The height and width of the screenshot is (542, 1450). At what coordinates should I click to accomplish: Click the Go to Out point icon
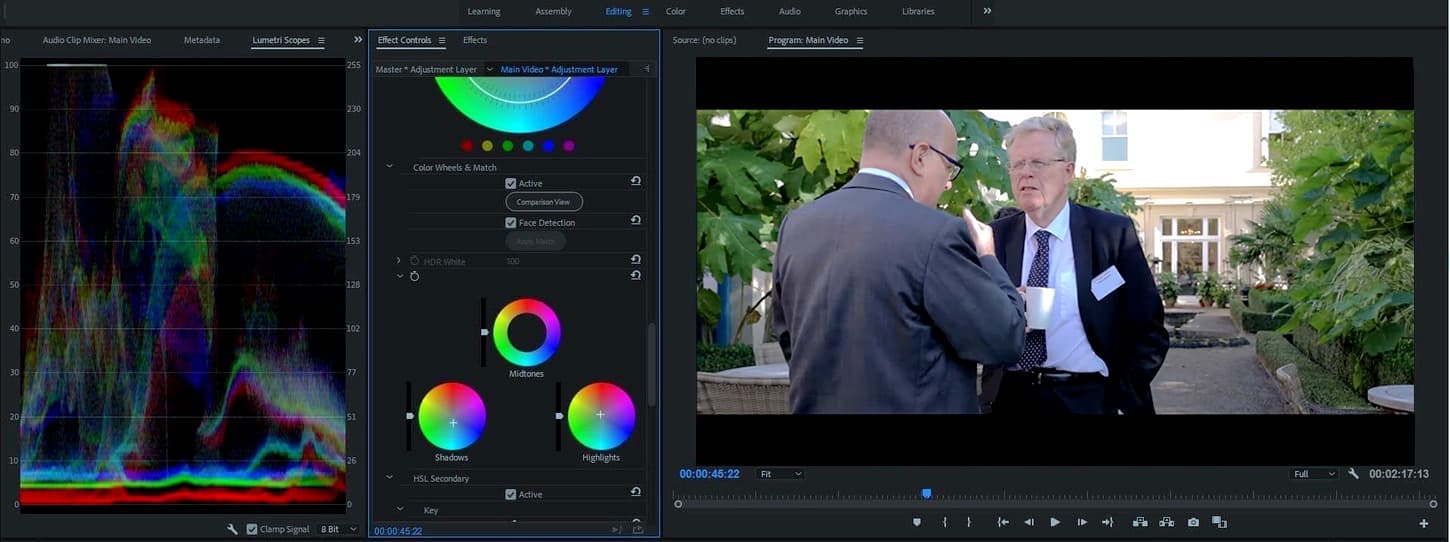(1108, 522)
